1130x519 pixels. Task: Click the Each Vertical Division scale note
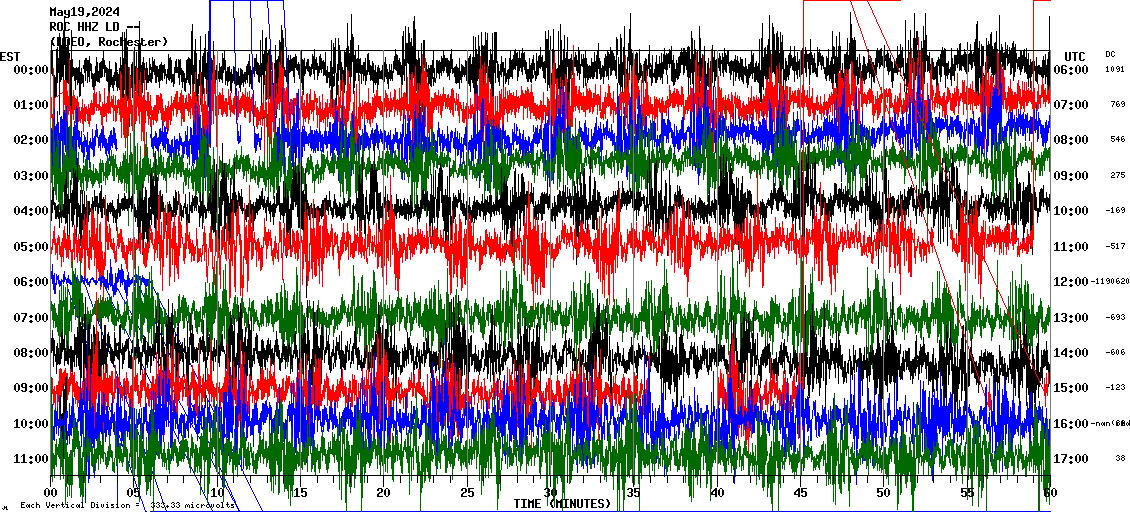tap(128, 505)
